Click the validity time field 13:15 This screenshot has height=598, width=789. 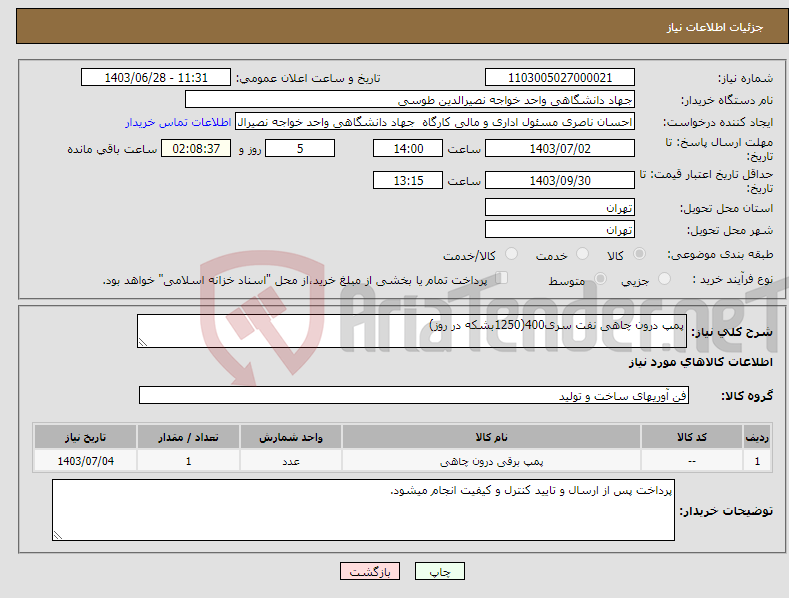tap(408, 180)
